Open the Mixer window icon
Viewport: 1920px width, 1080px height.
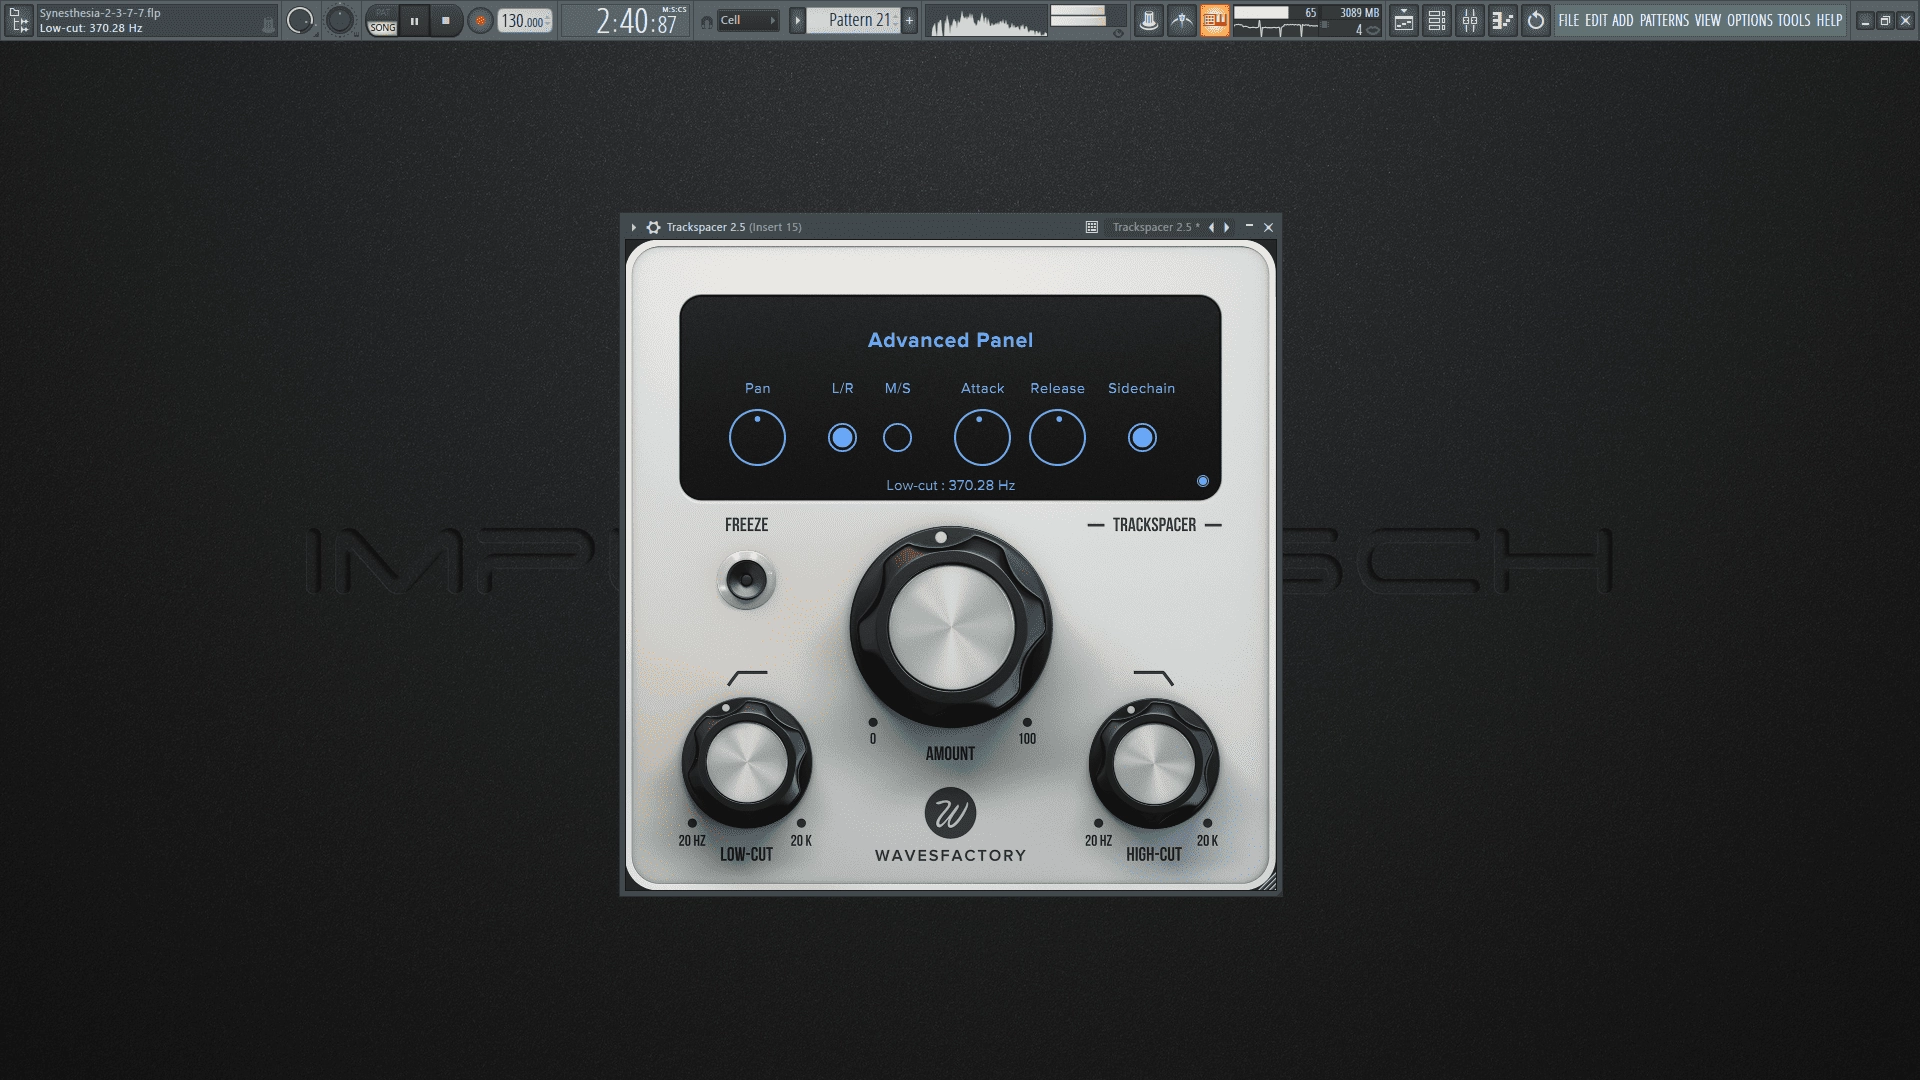[x=1470, y=20]
